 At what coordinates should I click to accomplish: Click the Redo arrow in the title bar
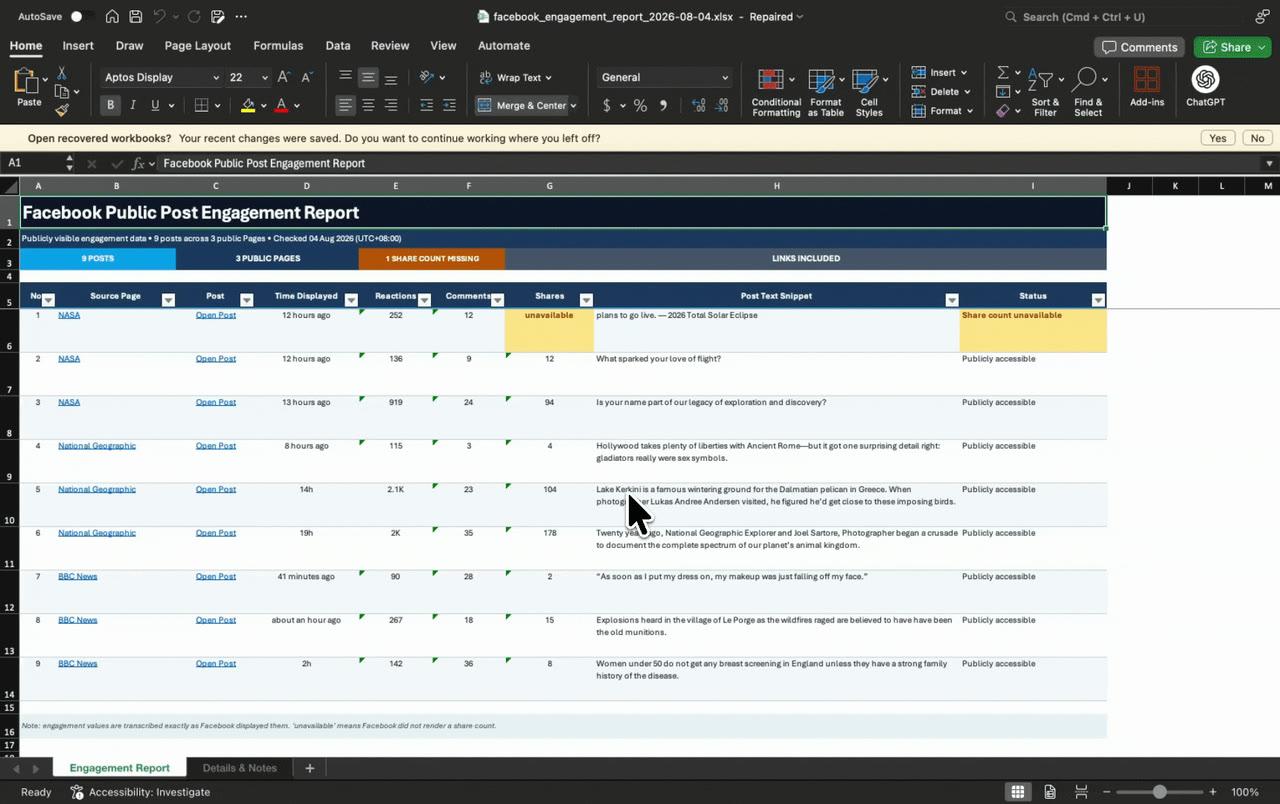(194, 17)
